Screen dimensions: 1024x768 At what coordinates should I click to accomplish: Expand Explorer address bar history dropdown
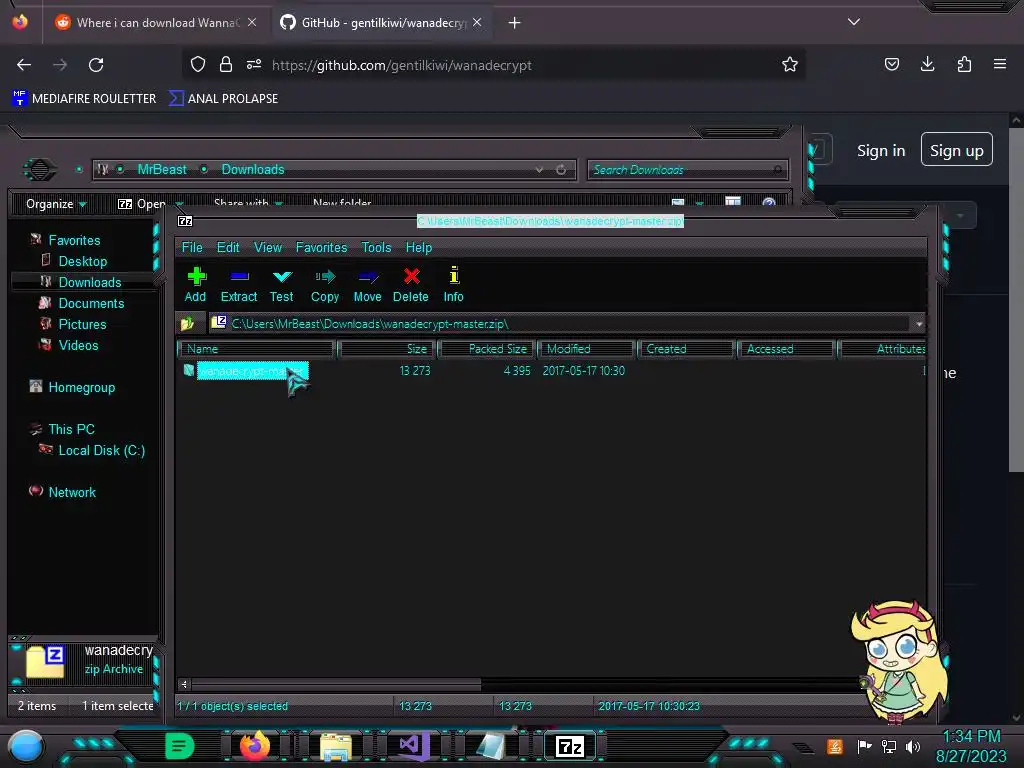point(539,170)
